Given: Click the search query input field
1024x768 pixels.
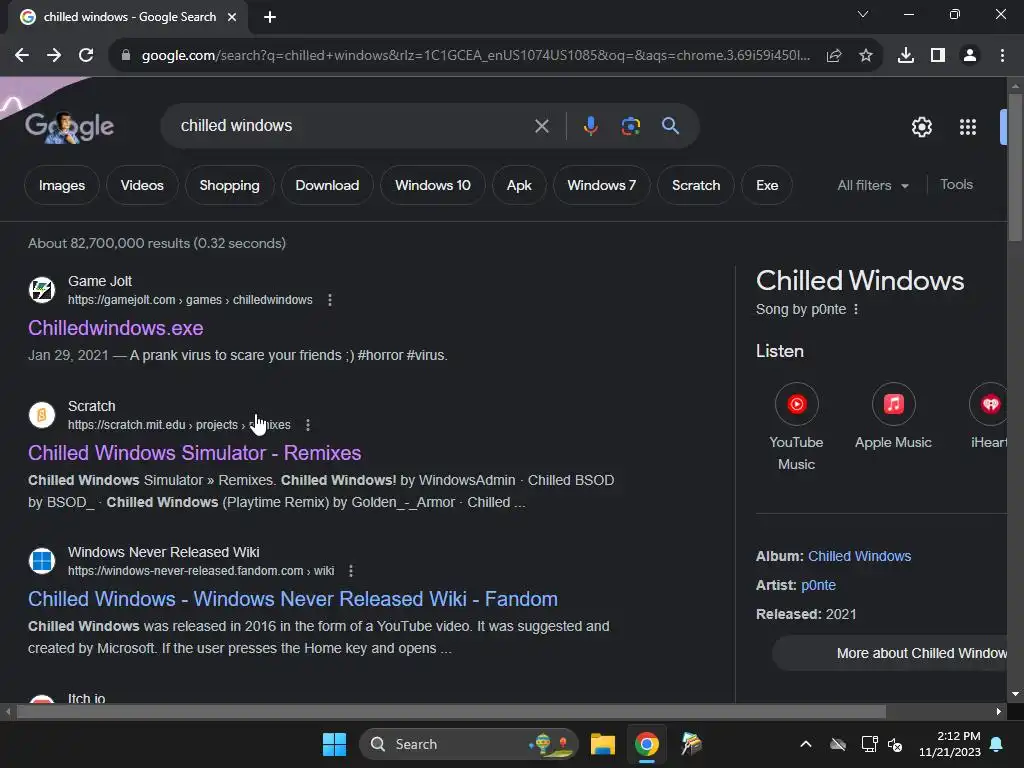Looking at the screenshot, I should (x=353, y=125).
